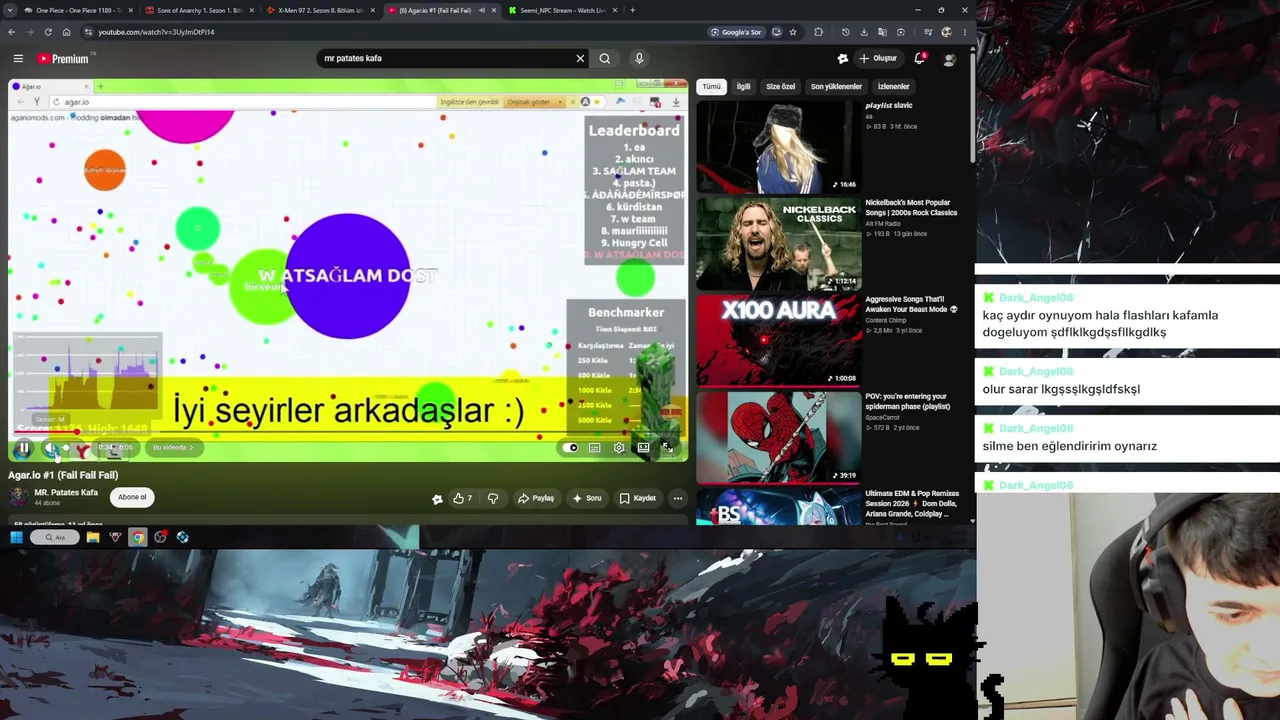The width and height of the screenshot is (1280, 720).
Task: Open the Windows Start menu
Action: tap(16, 537)
